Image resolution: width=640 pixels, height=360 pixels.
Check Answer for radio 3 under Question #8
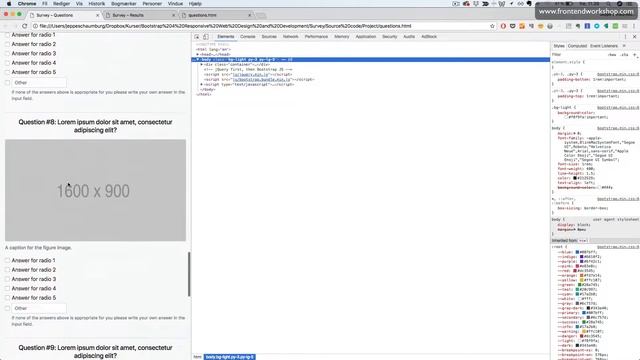tap(7, 279)
